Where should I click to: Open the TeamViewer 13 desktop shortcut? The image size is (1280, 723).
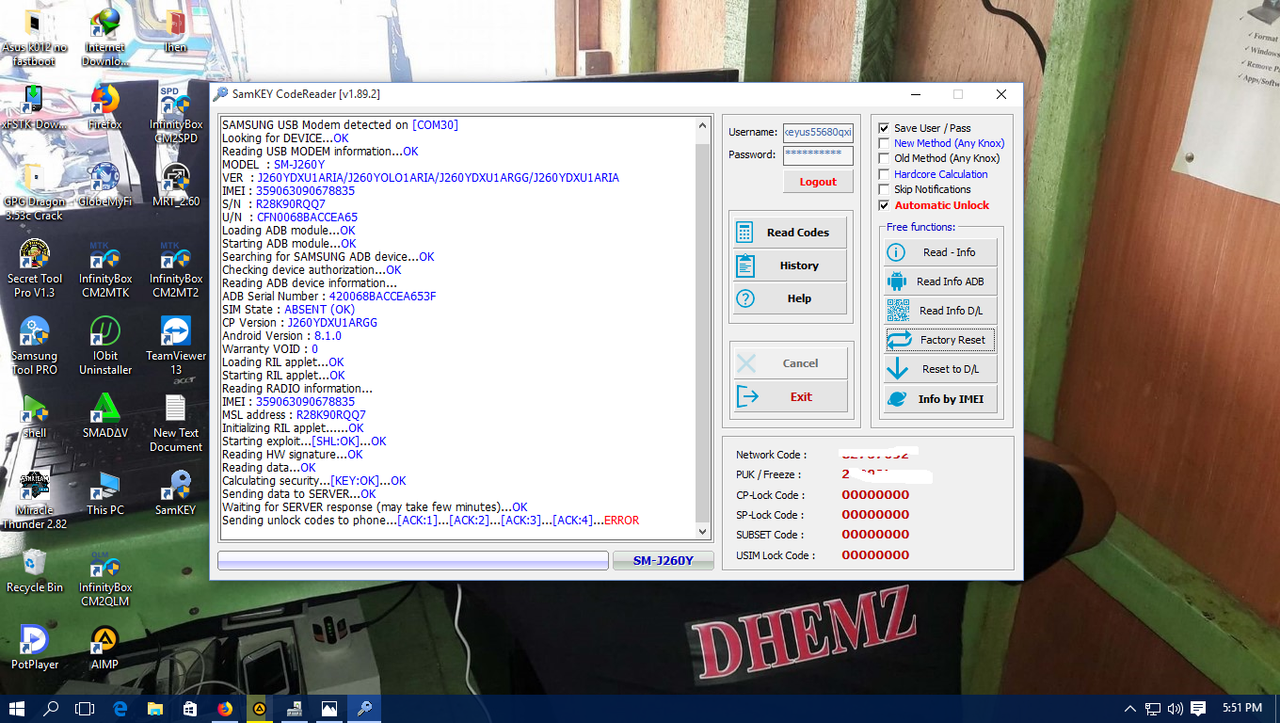click(x=175, y=346)
